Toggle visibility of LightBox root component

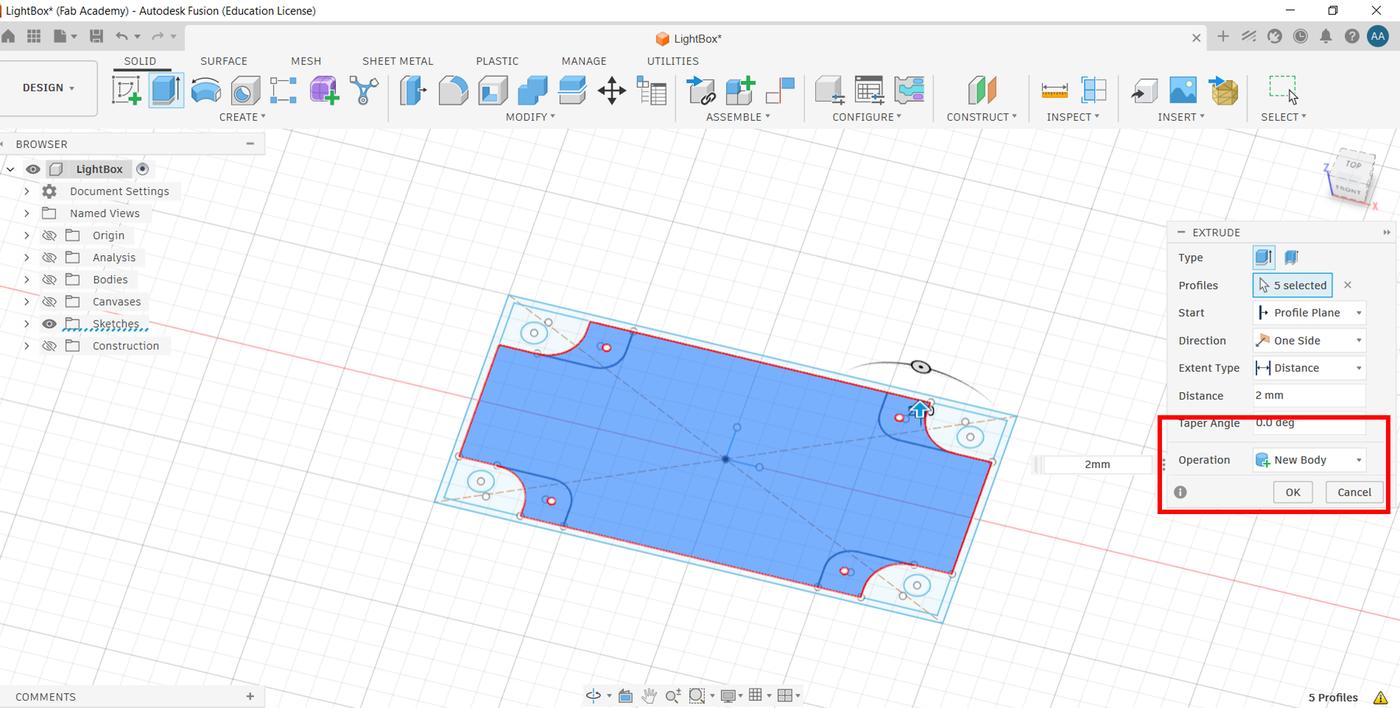point(33,170)
